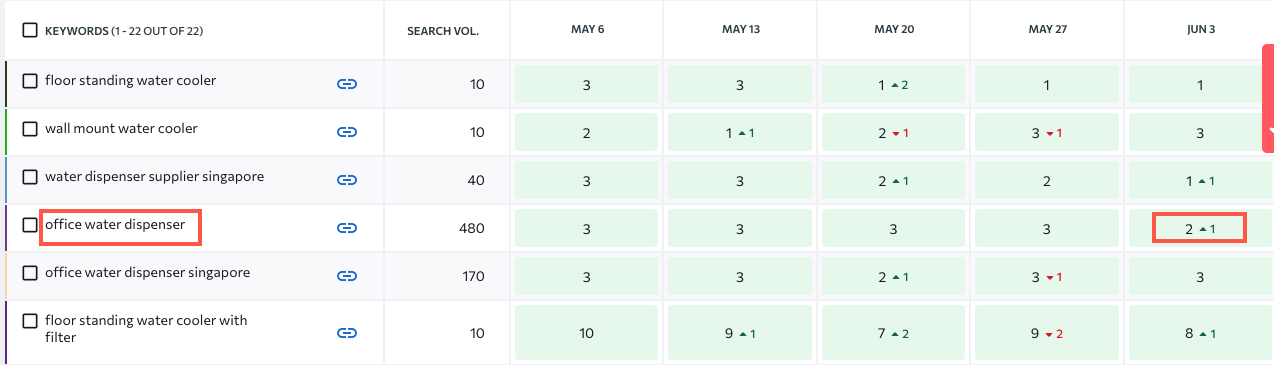
Task: Open link icon for office water dispenser
Action: 347,228
